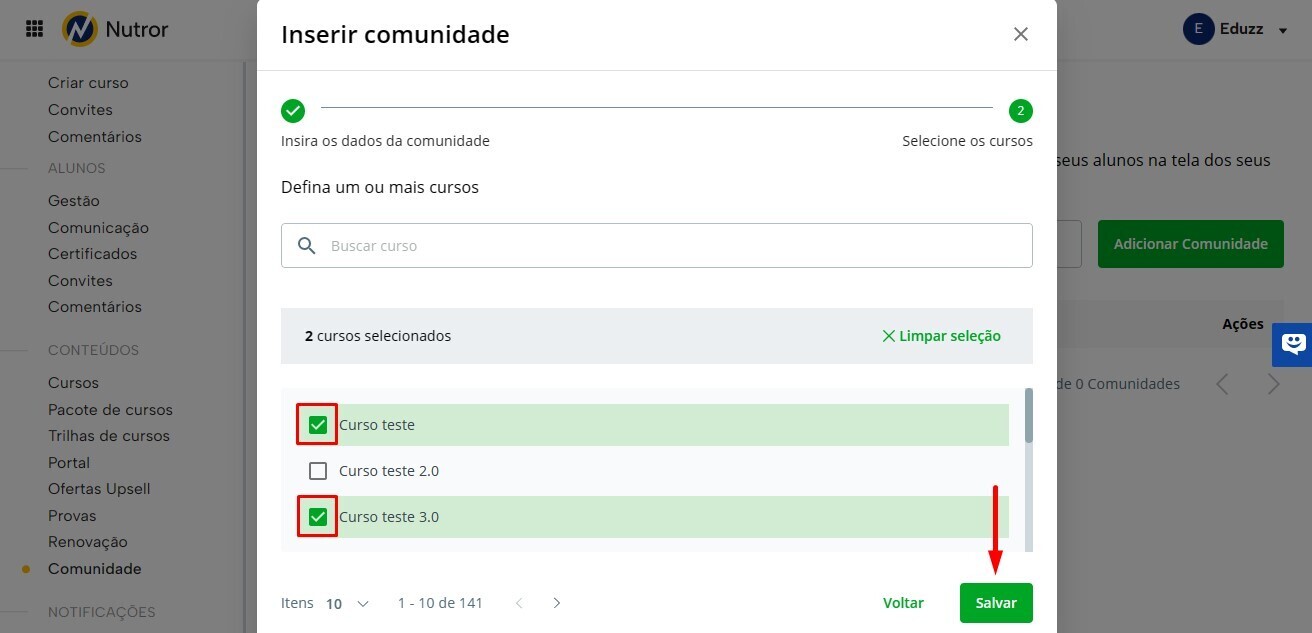Check the Curso teste 2.0 checkbox
Image resolution: width=1312 pixels, height=633 pixels.
318,471
